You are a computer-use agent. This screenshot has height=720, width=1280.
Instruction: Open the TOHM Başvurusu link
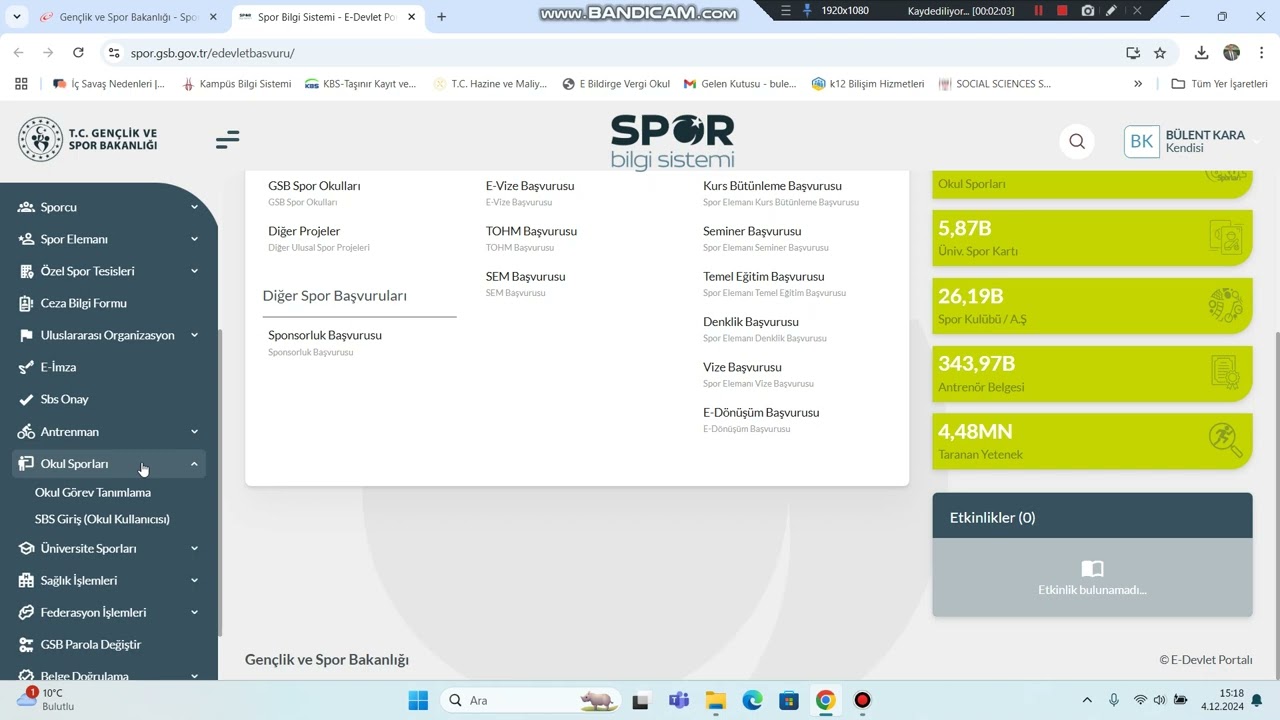531,231
